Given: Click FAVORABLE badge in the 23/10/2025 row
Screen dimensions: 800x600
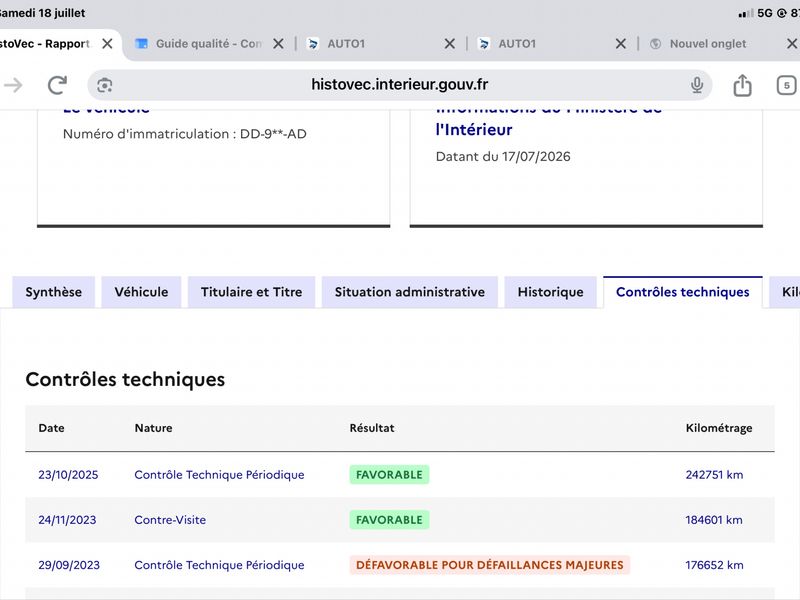Looking at the screenshot, I should coord(389,475).
